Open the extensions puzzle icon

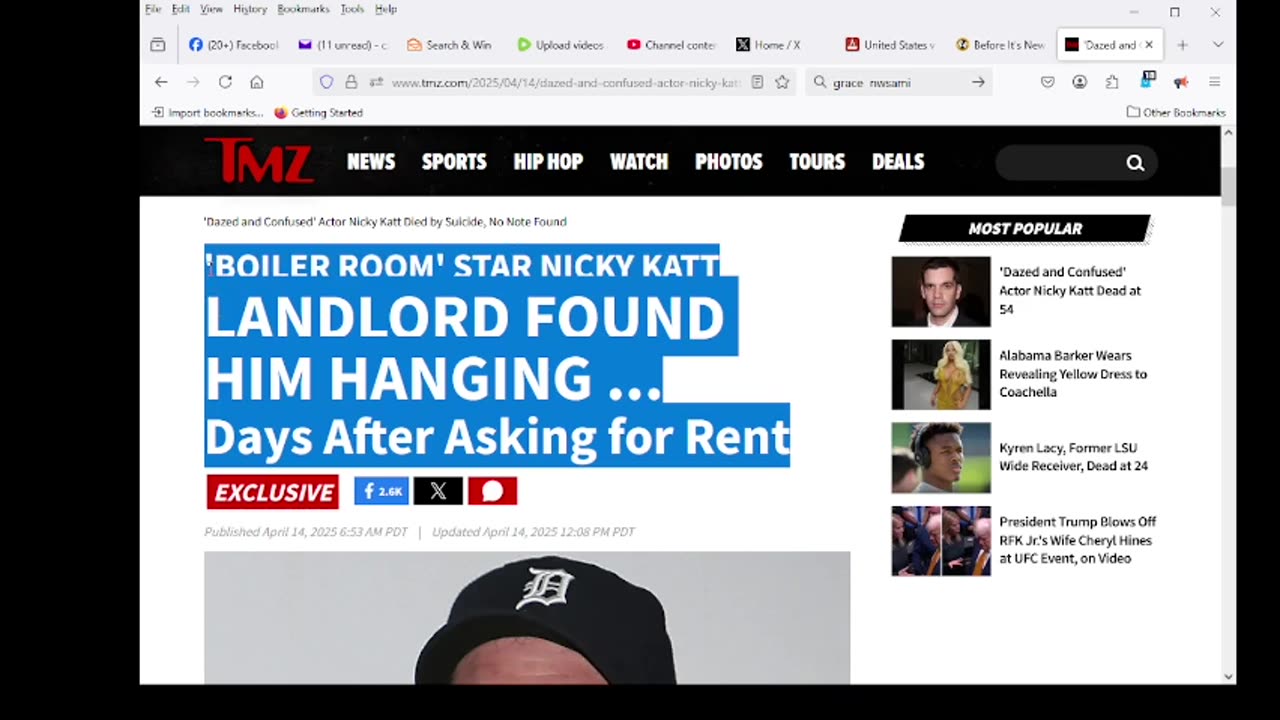(x=1112, y=82)
